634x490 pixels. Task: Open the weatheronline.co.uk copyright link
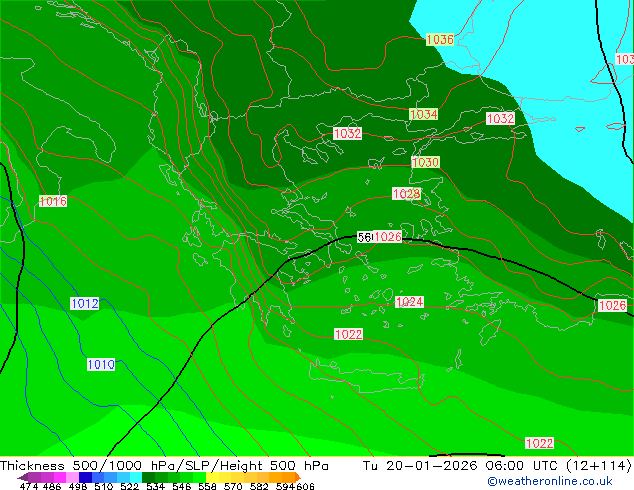(549, 481)
